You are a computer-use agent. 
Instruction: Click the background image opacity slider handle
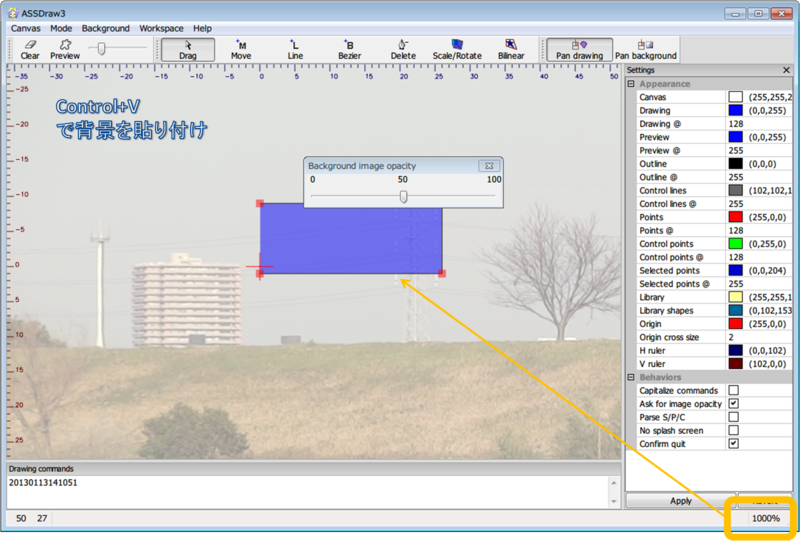pos(403,196)
